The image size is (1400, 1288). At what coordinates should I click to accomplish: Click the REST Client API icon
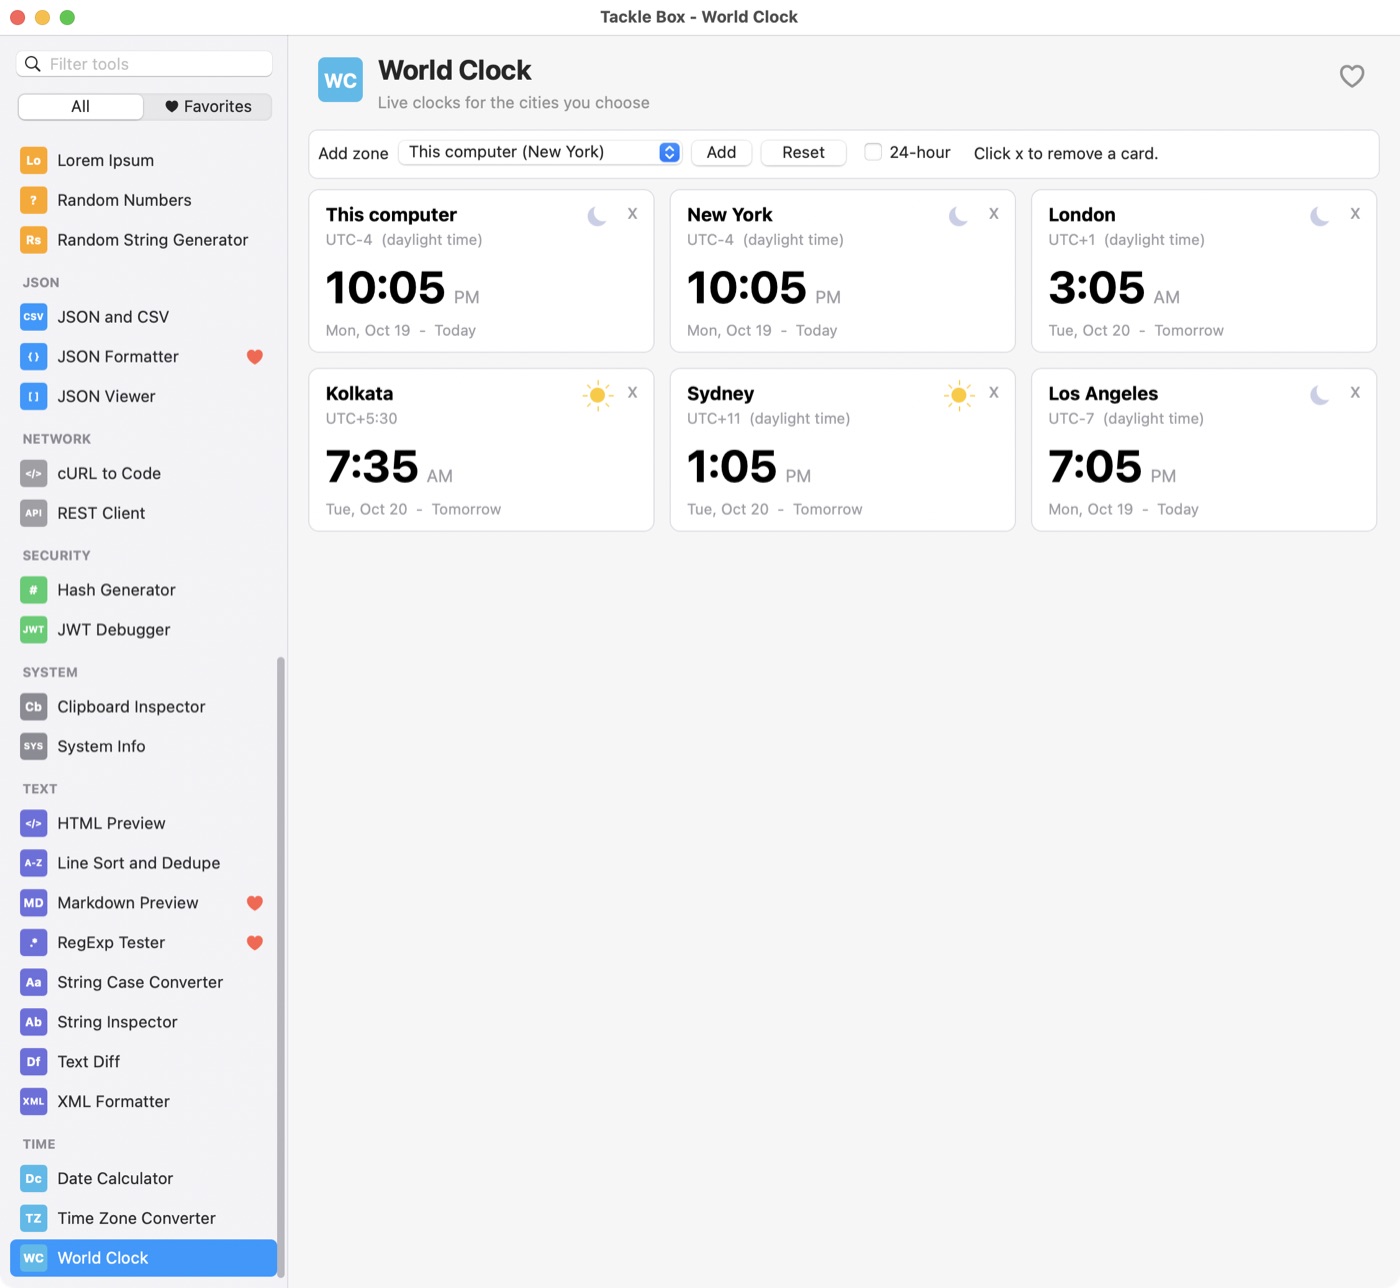pyautogui.click(x=33, y=513)
